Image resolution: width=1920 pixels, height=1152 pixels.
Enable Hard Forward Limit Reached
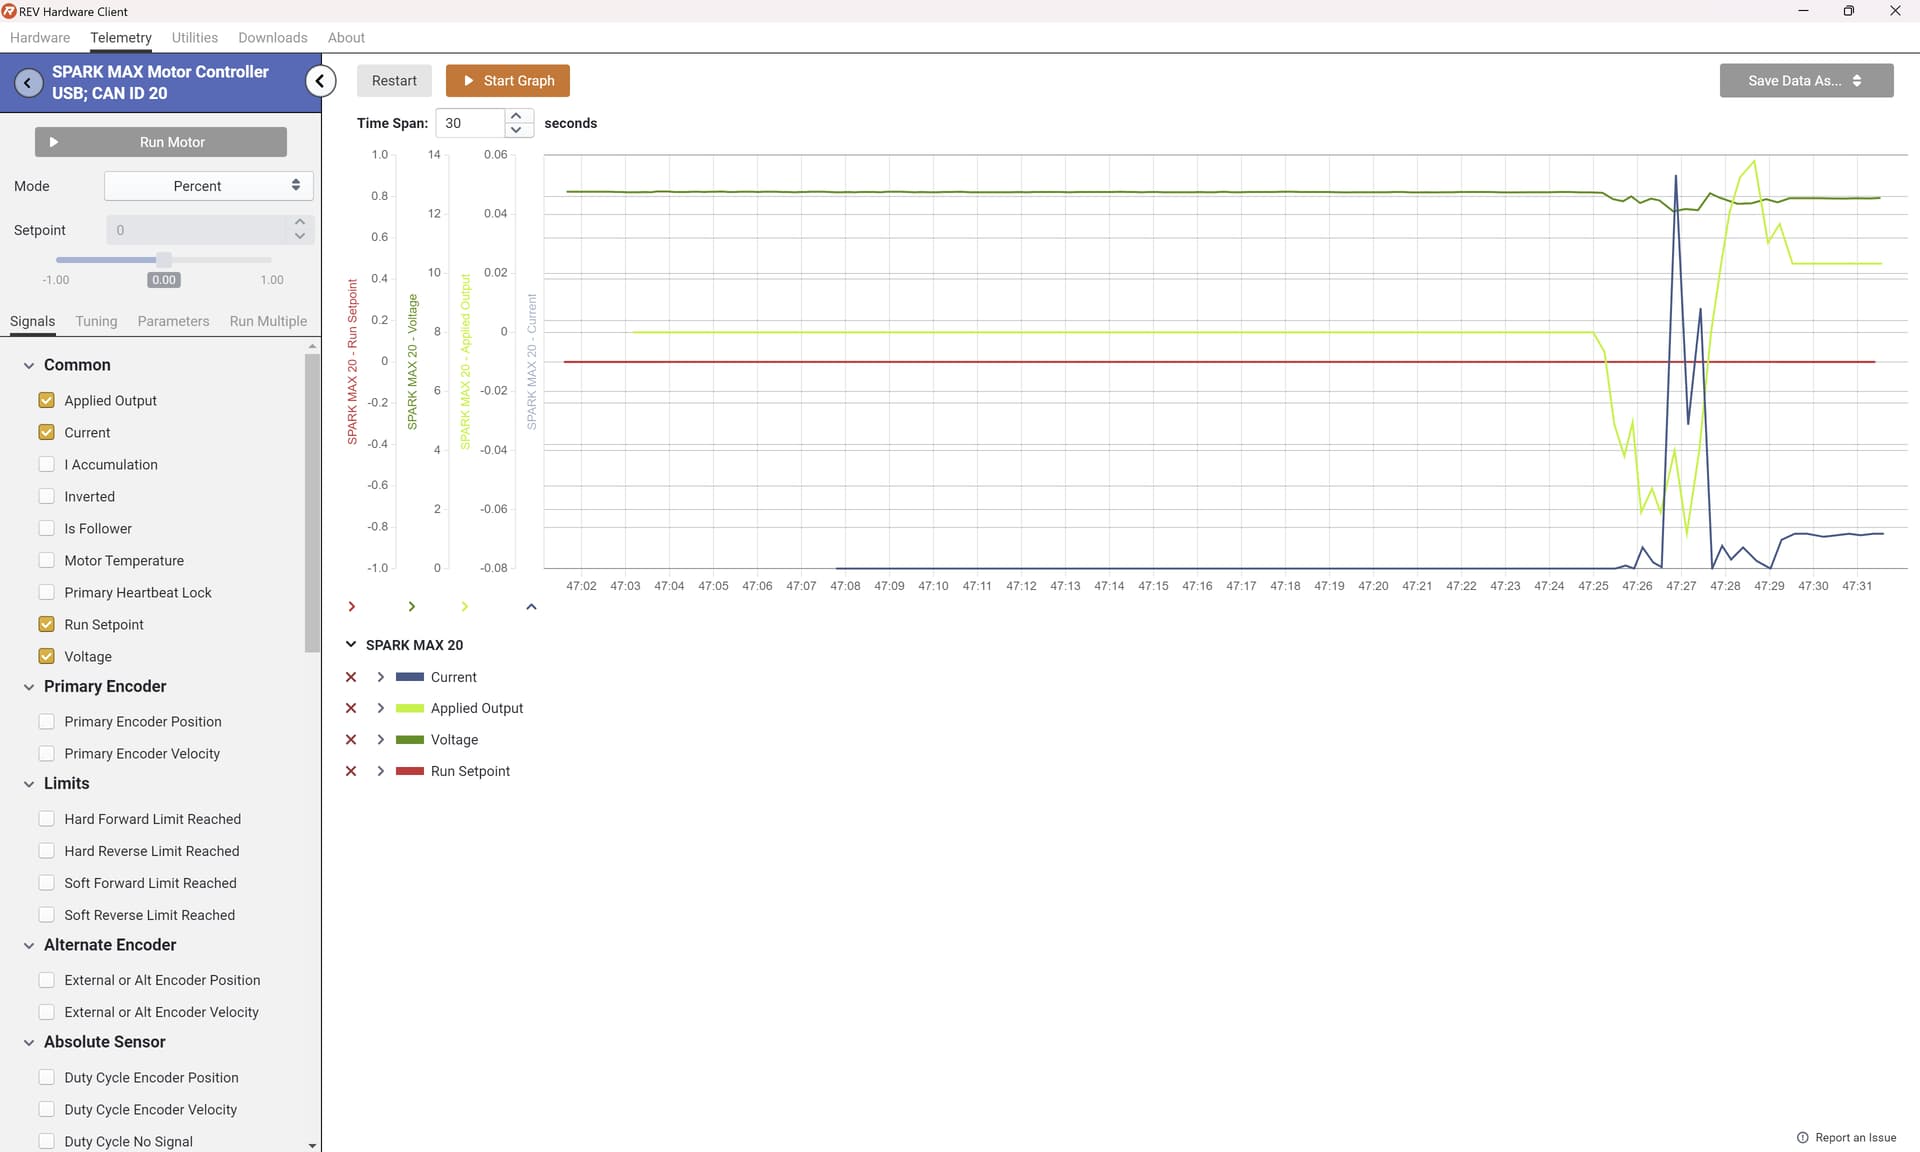(46, 818)
